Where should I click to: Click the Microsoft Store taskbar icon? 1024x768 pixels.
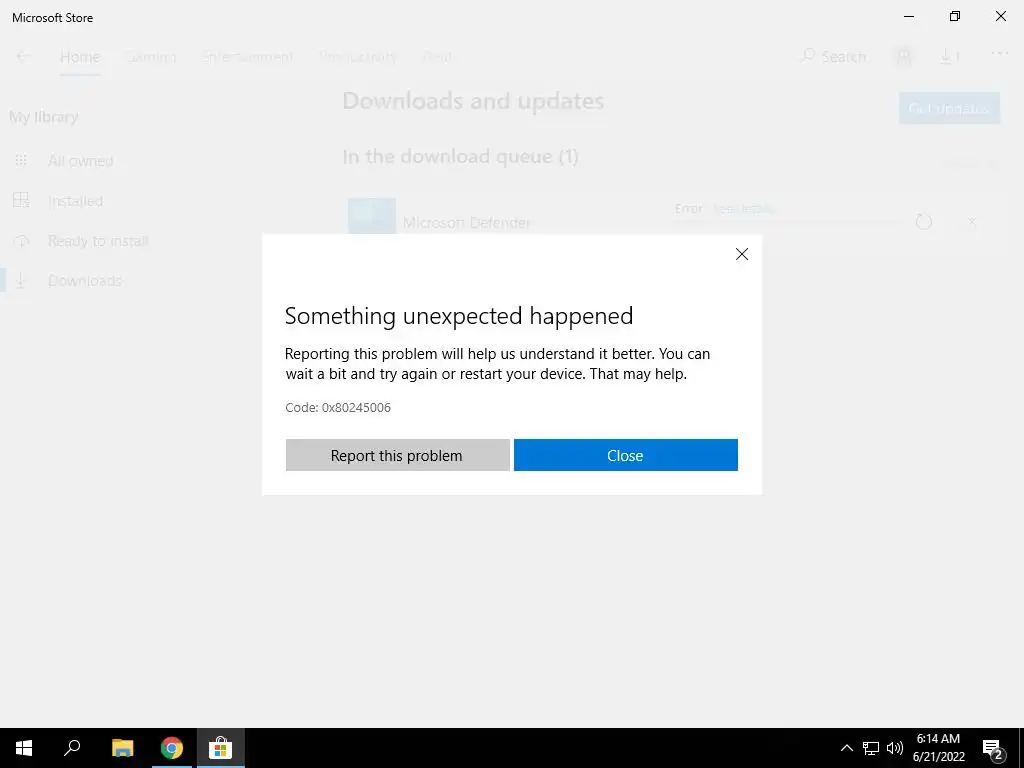pos(221,748)
